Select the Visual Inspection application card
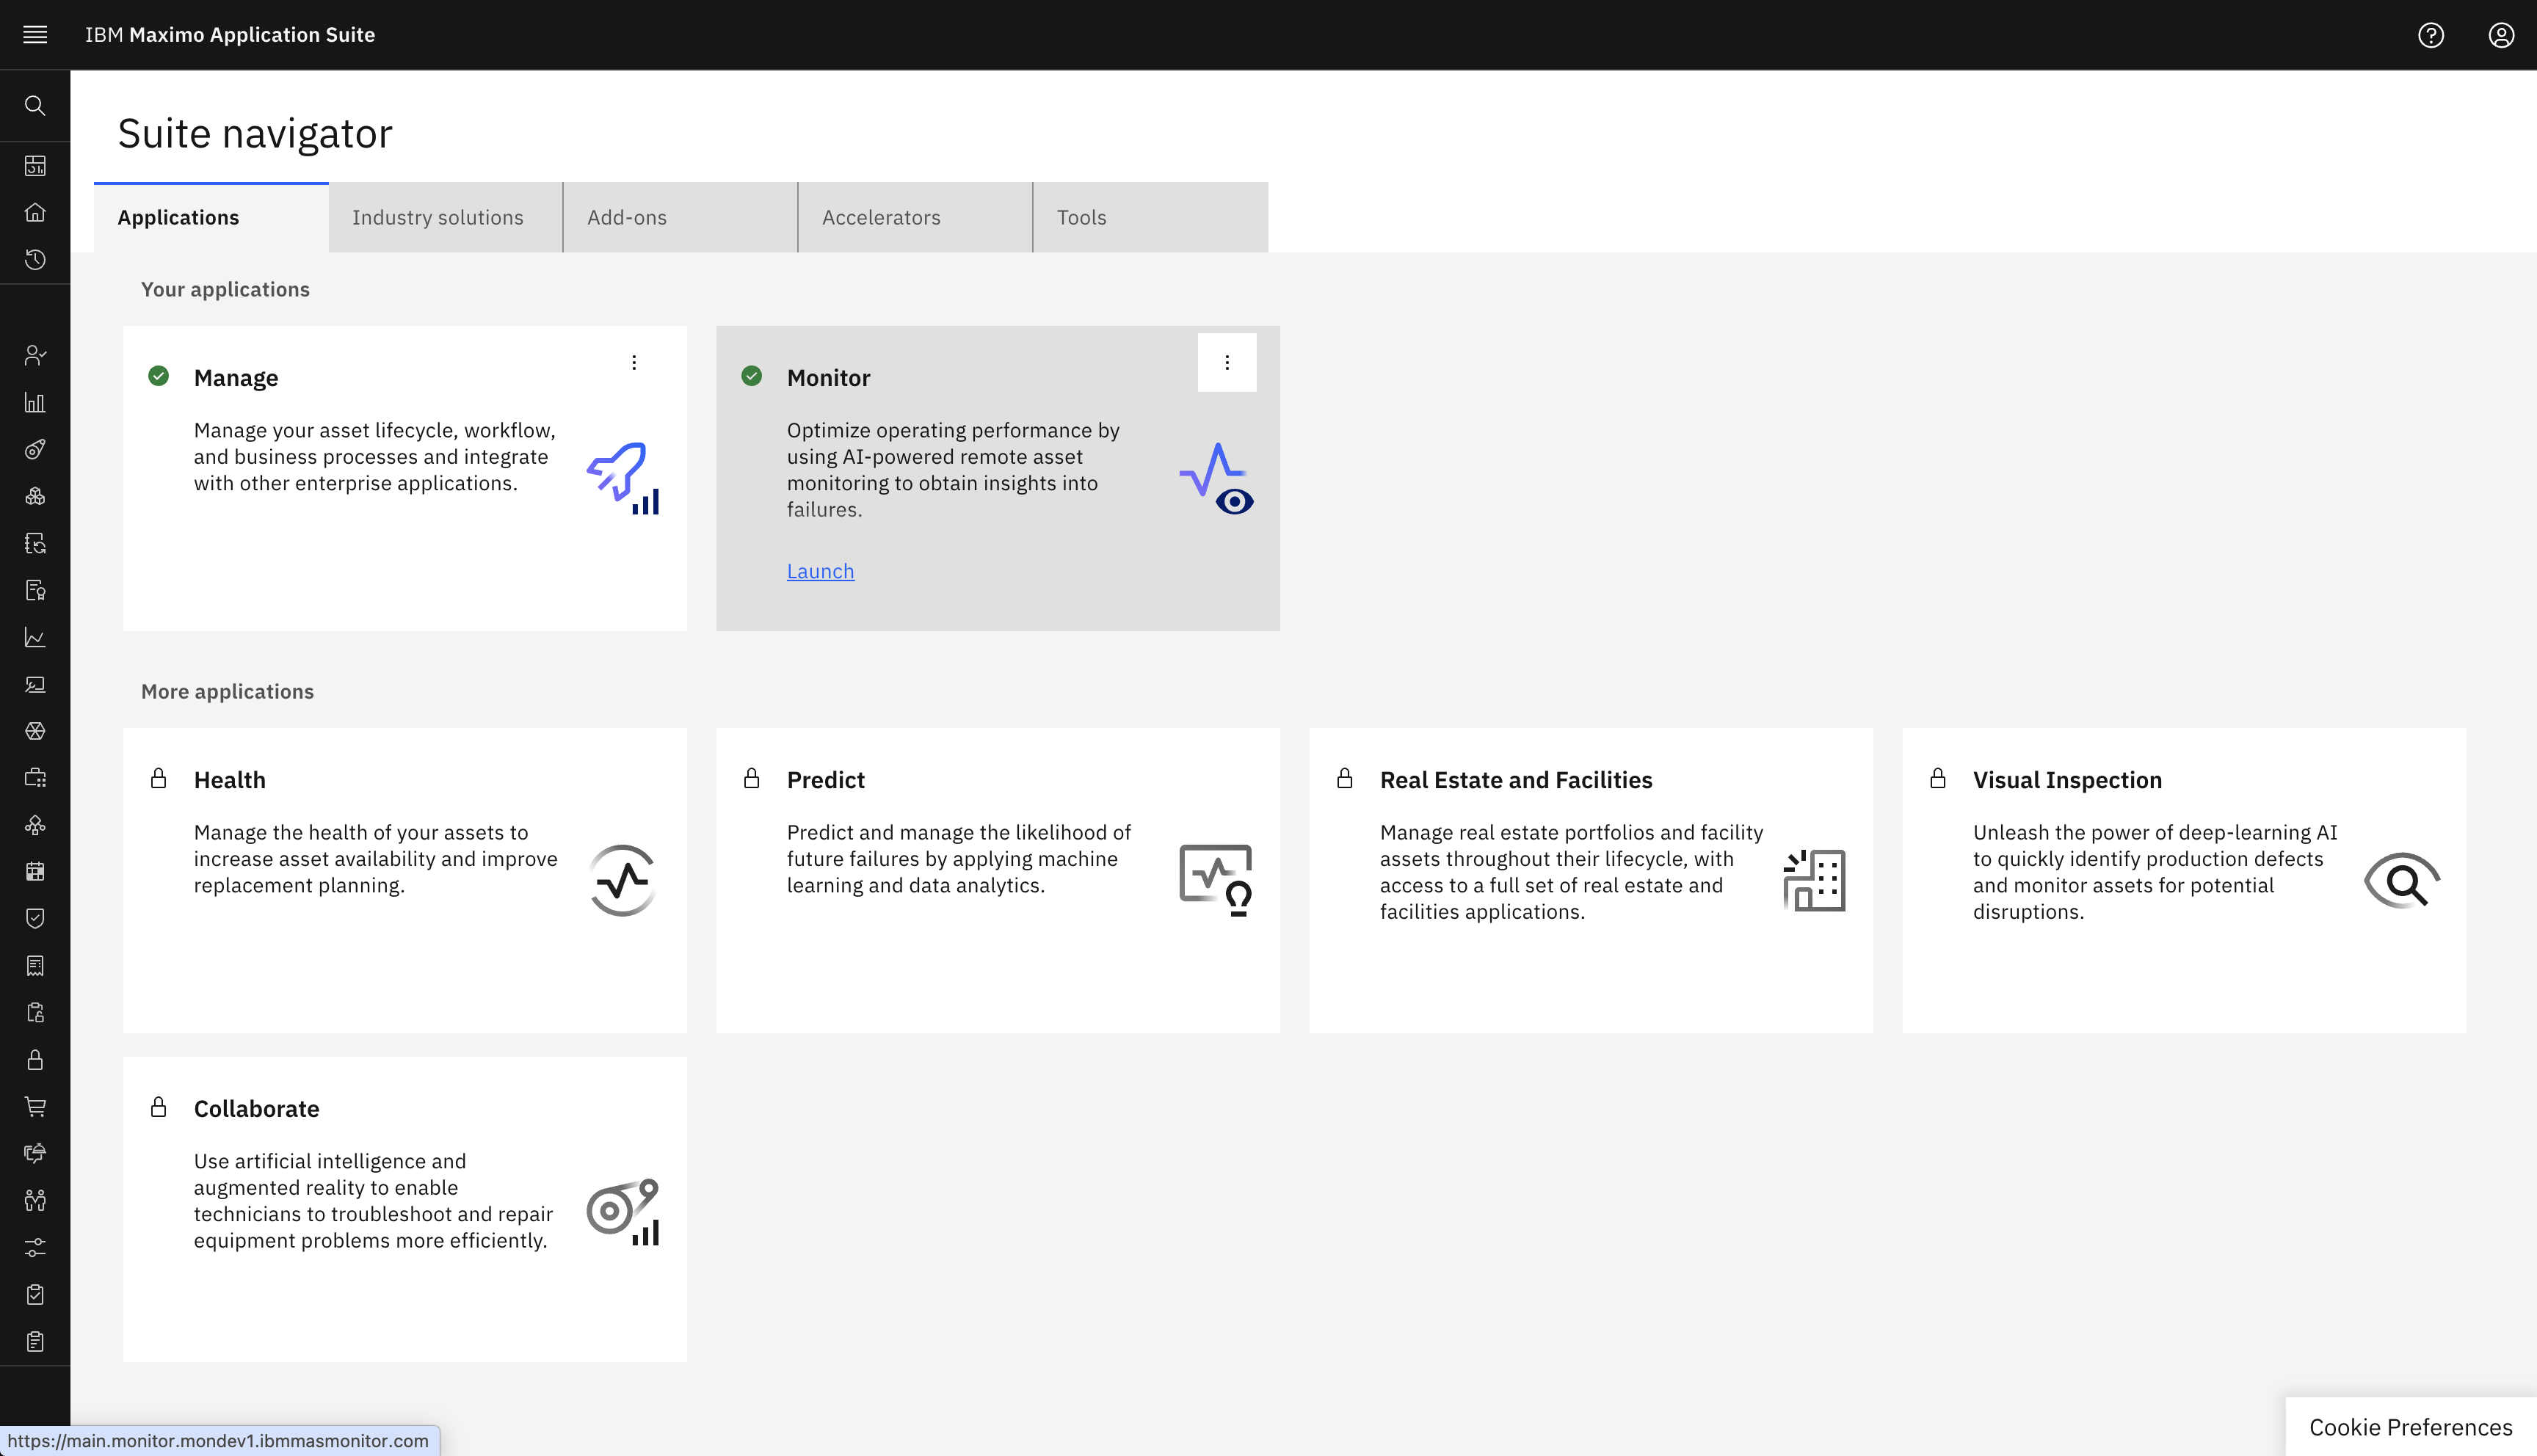Image resolution: width=2537 pixels, height=1456 pixels. [2184, 880]
